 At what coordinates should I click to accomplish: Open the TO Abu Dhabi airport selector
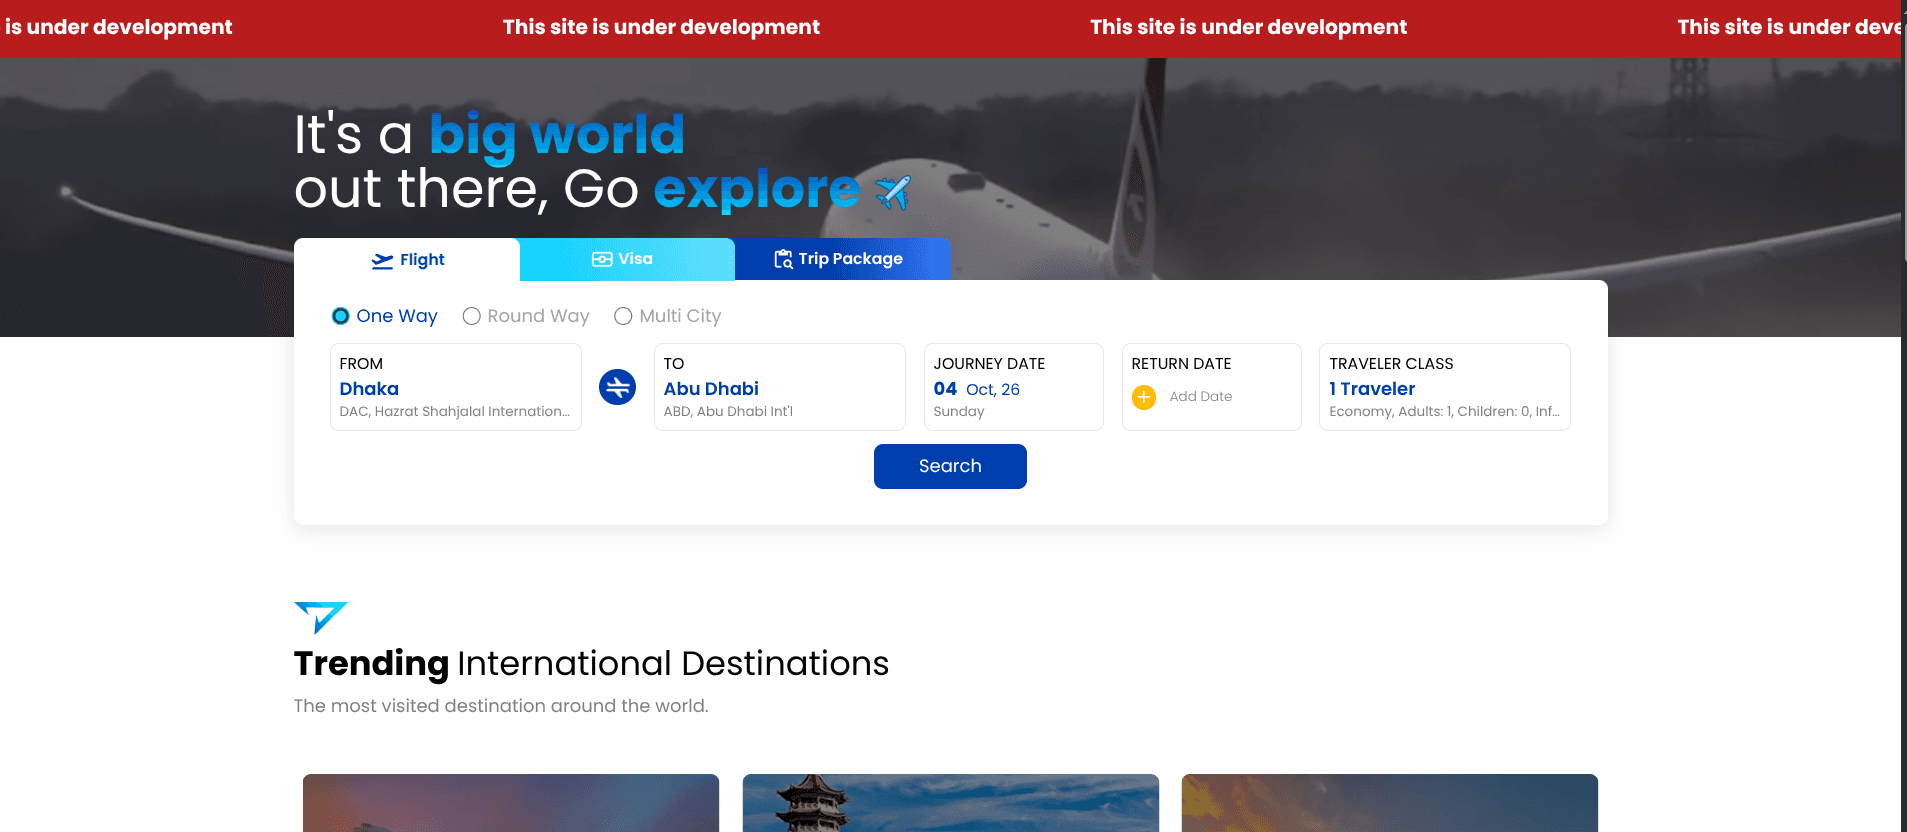click(x=780, y=387)
